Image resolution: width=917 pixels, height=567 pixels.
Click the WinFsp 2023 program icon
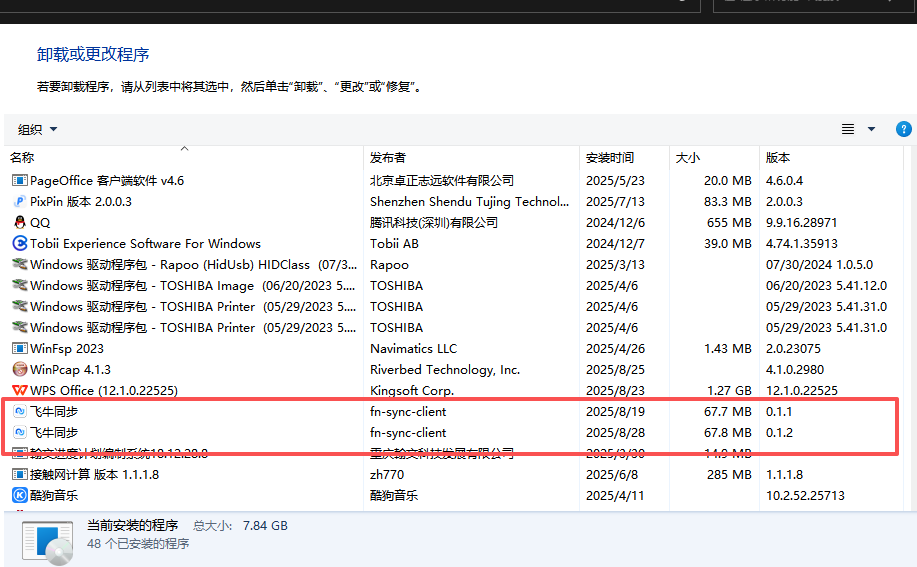pos(20,348)
